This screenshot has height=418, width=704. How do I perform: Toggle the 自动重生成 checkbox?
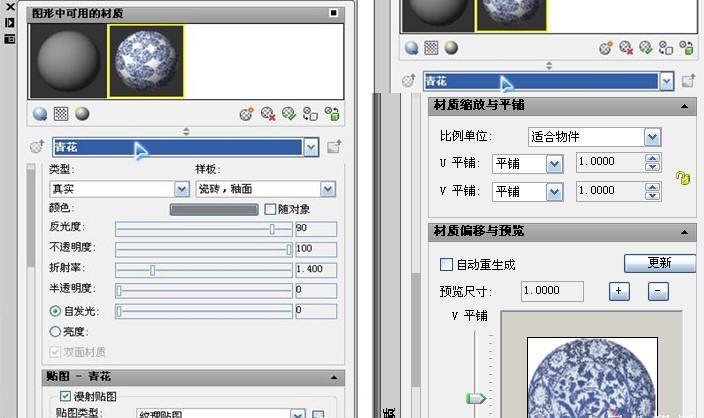coord(447,265)
